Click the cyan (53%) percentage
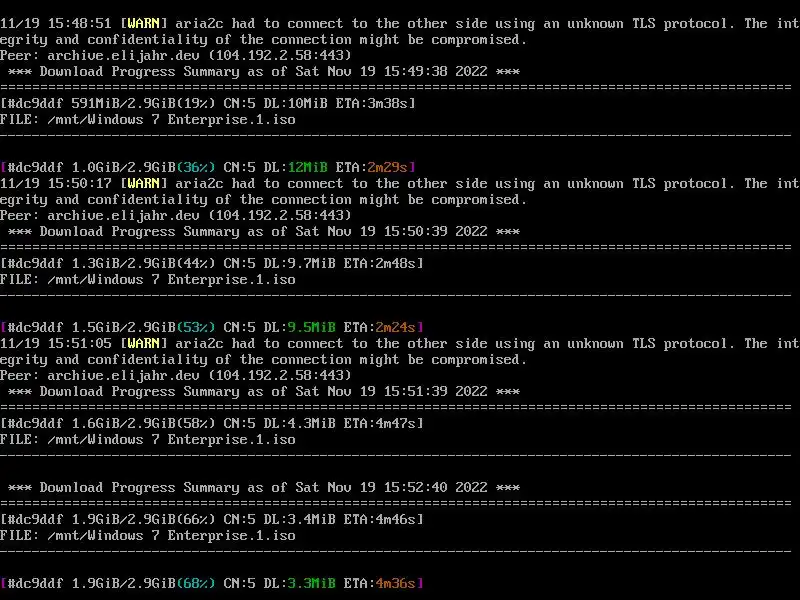This screenshot has height=600, width=800. point(195,327)
